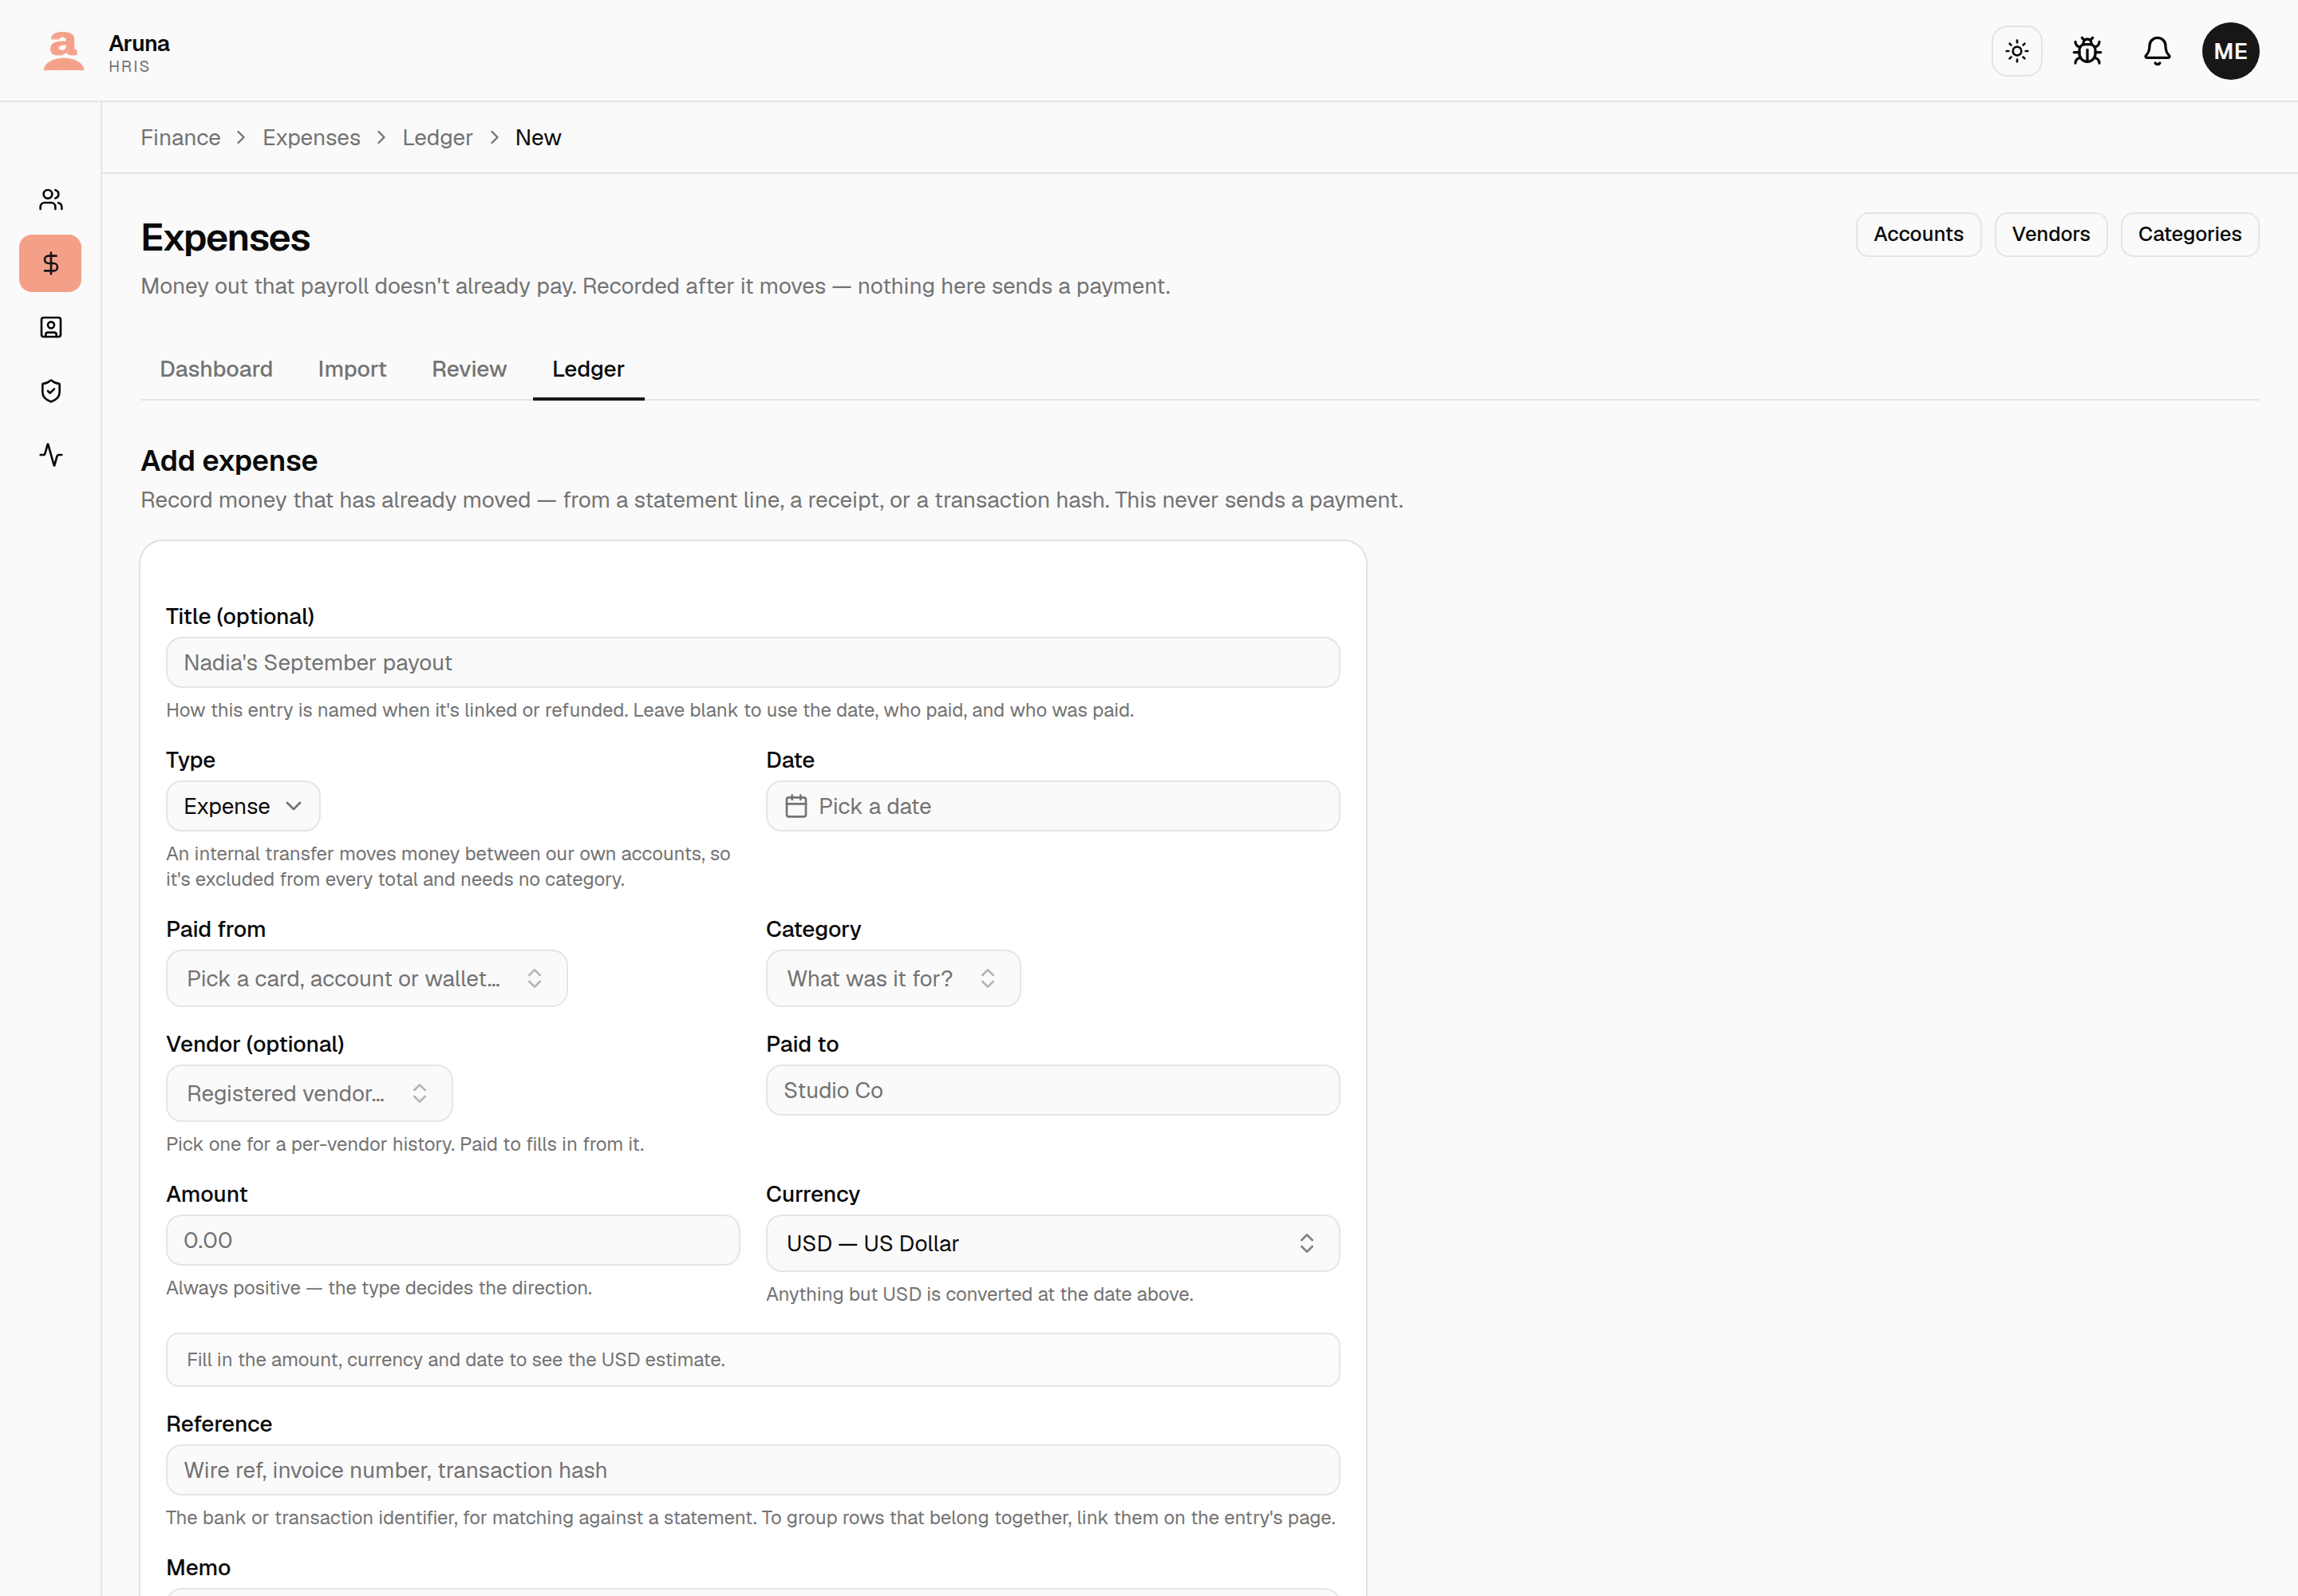Open the Category 'What was it for?' picker
This screenshot has height=1596, width=2298.
tap(892, 978)
